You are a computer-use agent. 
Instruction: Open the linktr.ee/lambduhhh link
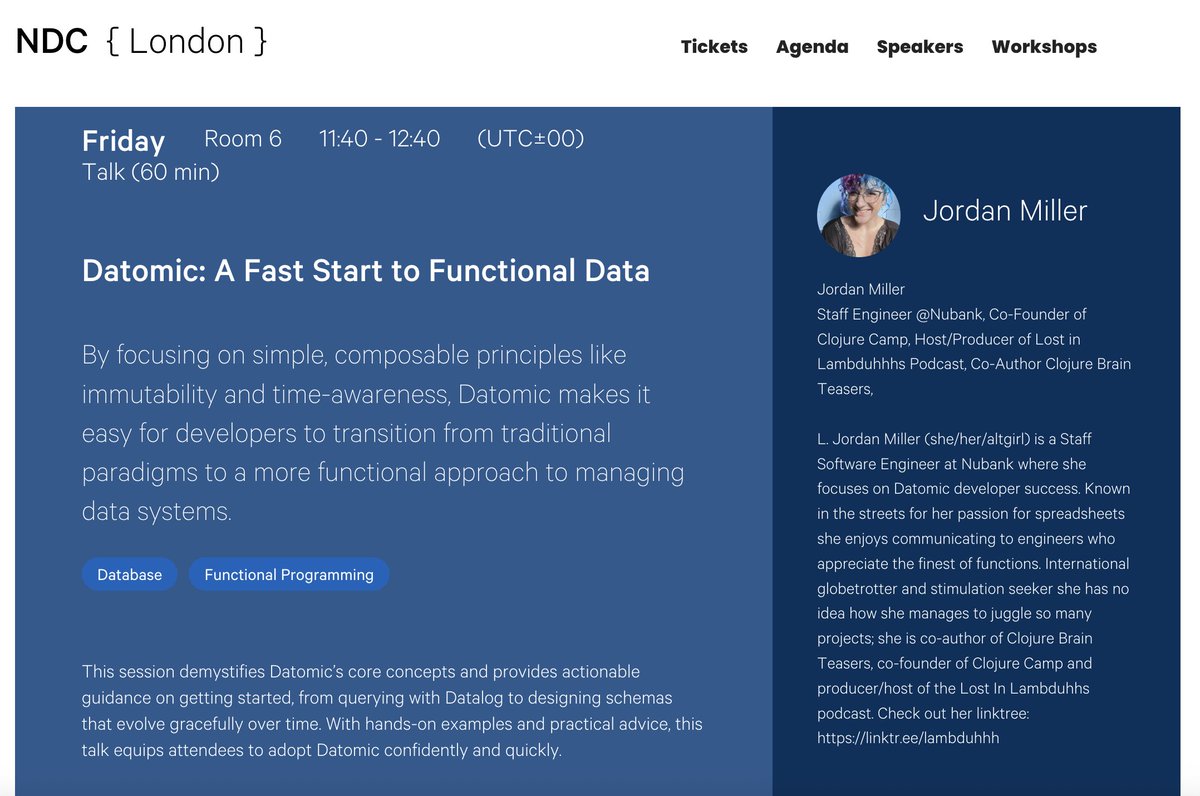[x=908, y=738]
